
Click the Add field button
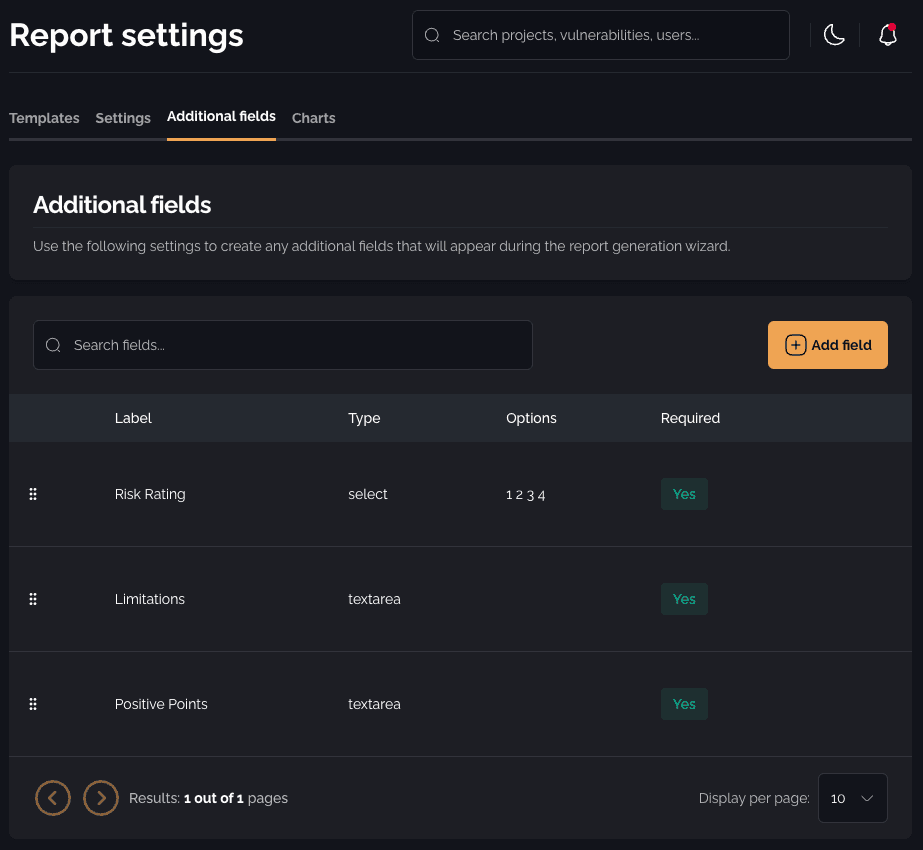pos(827,345)
